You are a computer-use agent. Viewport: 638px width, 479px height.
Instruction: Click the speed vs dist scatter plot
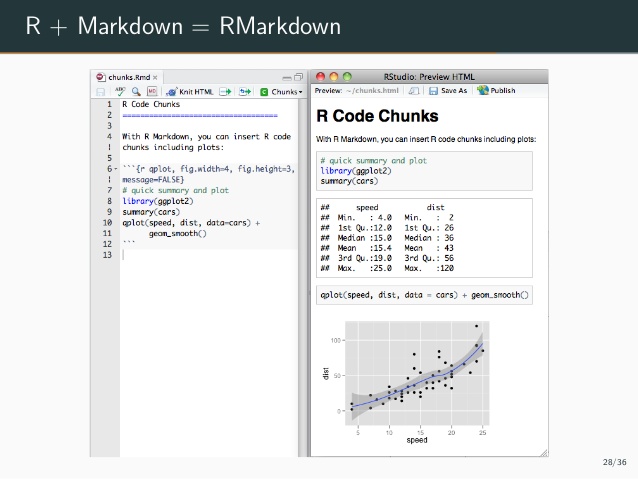[x=409, y=381]
